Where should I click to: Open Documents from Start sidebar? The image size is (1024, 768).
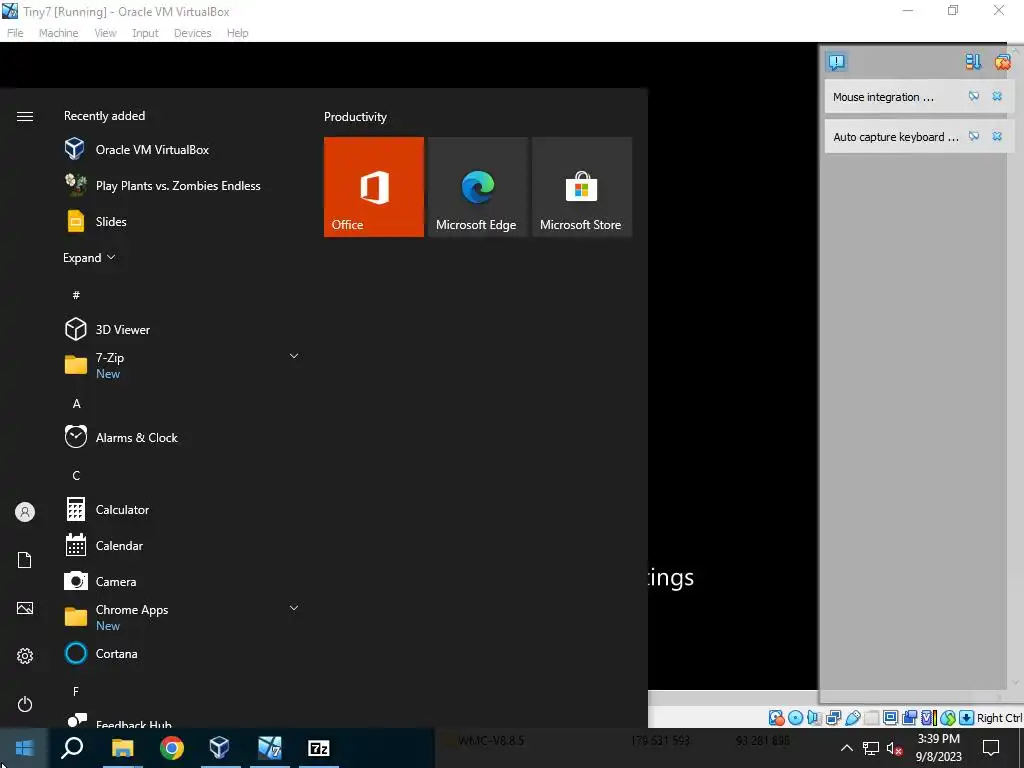click(25, 560)
